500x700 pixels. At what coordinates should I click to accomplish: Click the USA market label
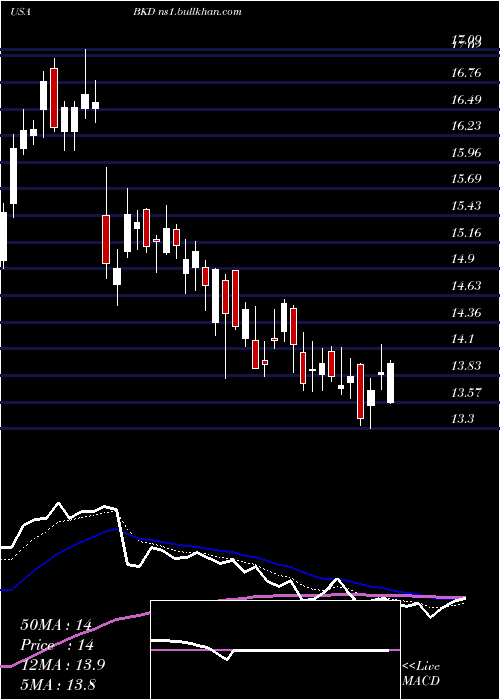click(20, 12)
